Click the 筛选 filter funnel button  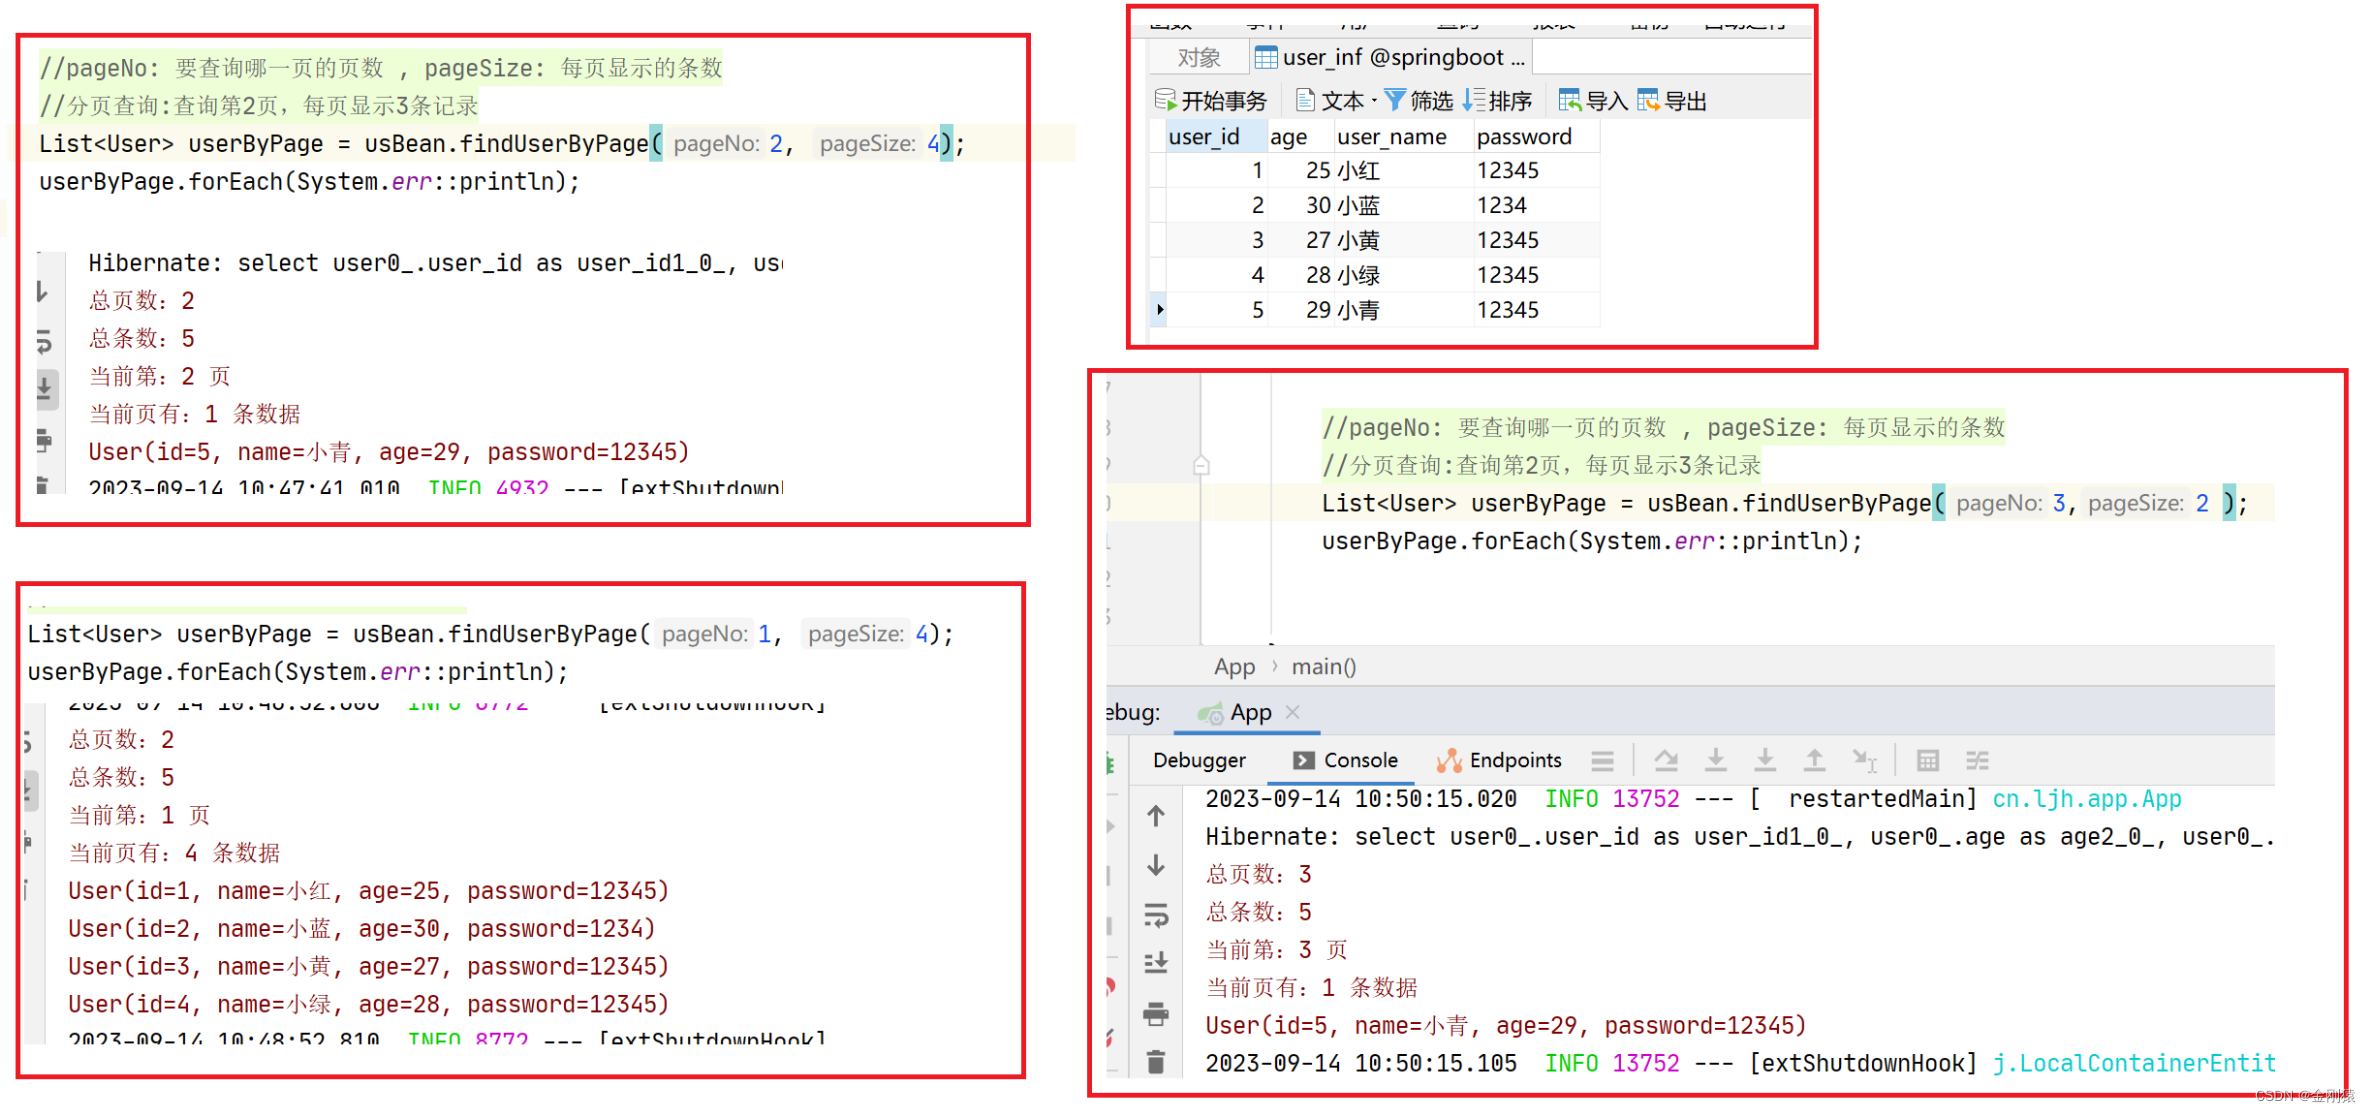(1418, 100)
